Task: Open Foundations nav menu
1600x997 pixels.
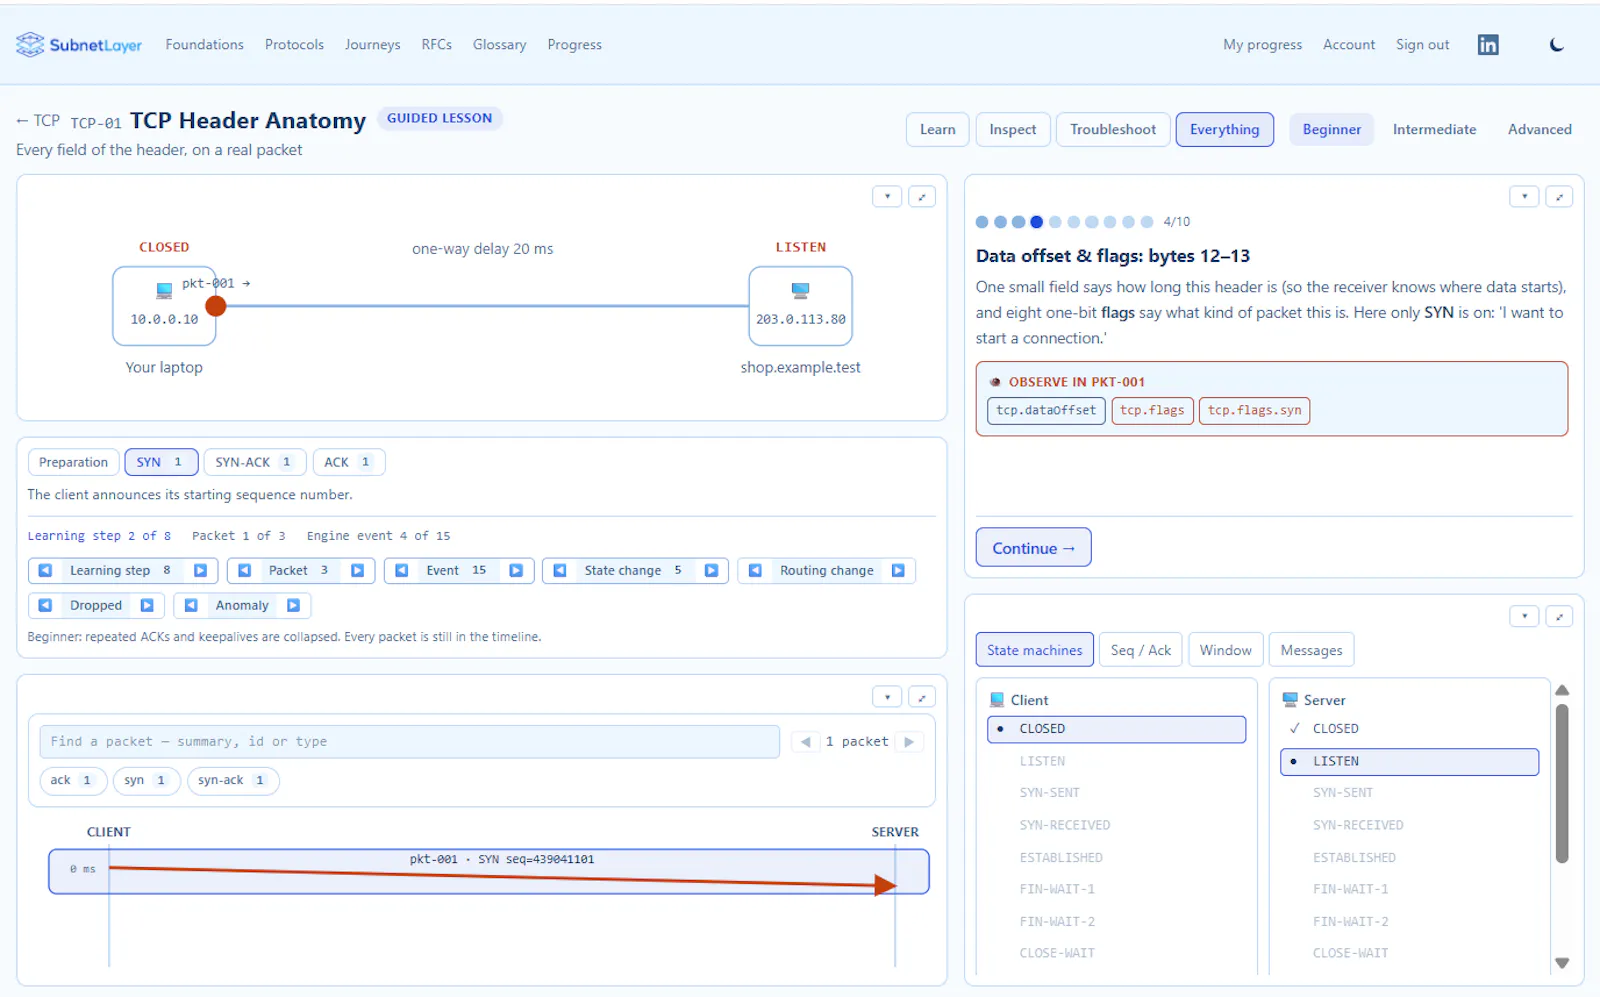Action: [205, 45]
